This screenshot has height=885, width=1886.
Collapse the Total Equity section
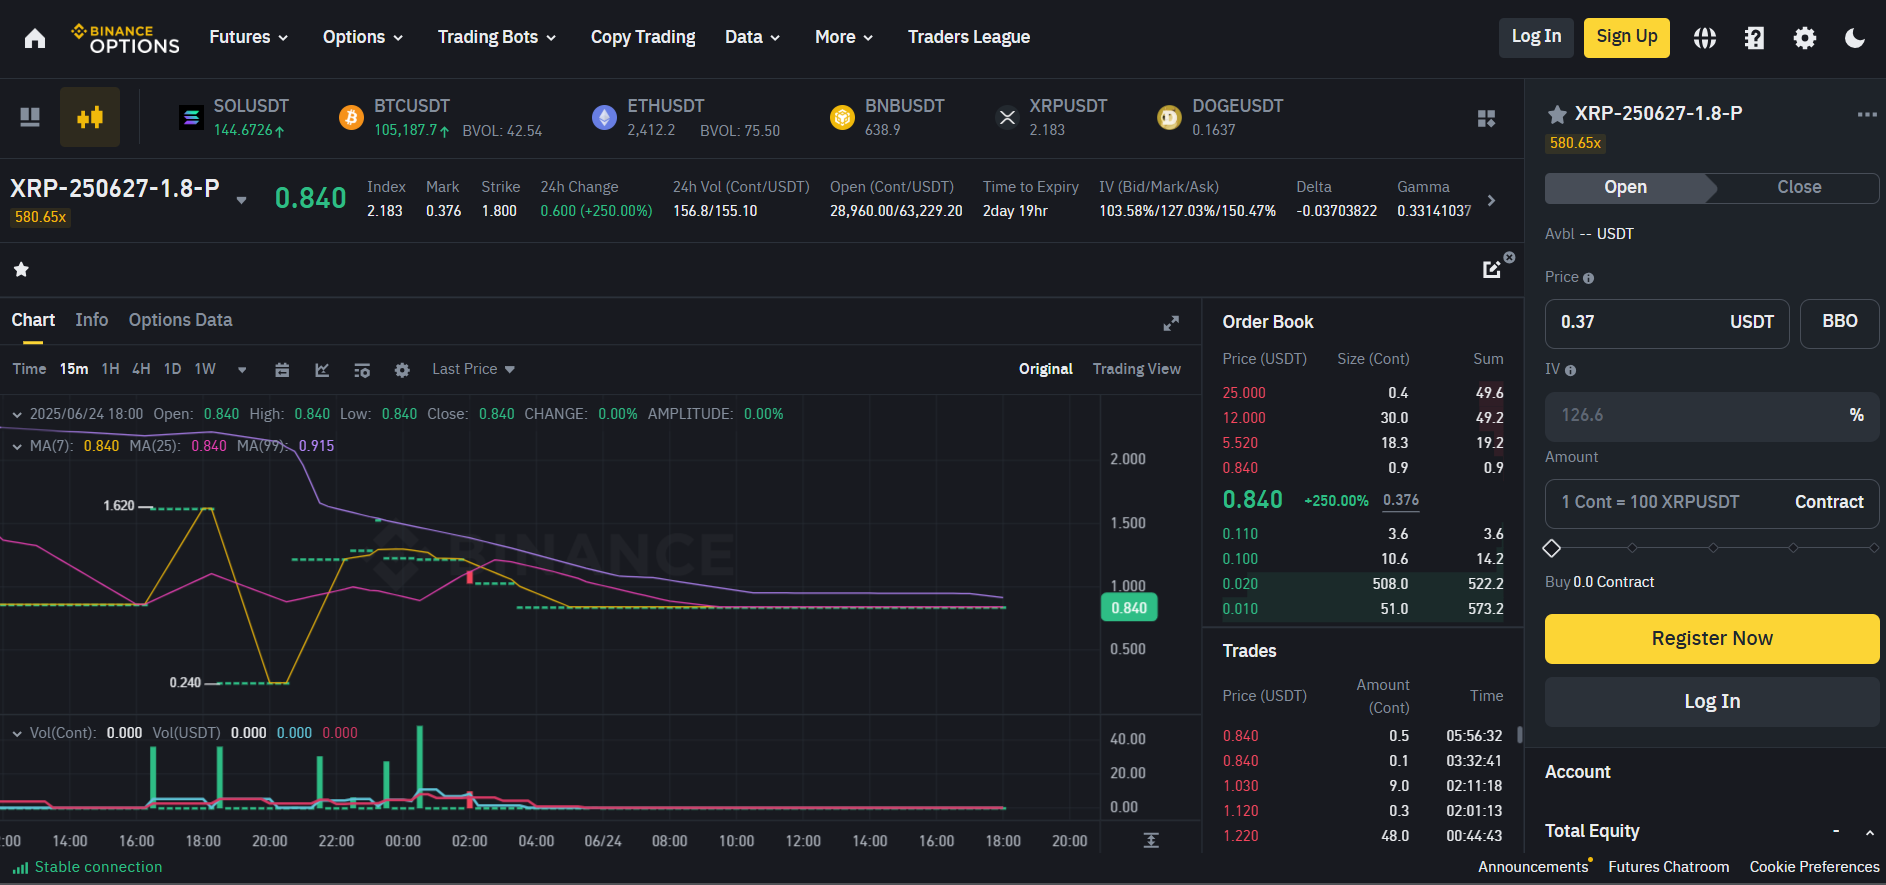tap(1869, 832)
